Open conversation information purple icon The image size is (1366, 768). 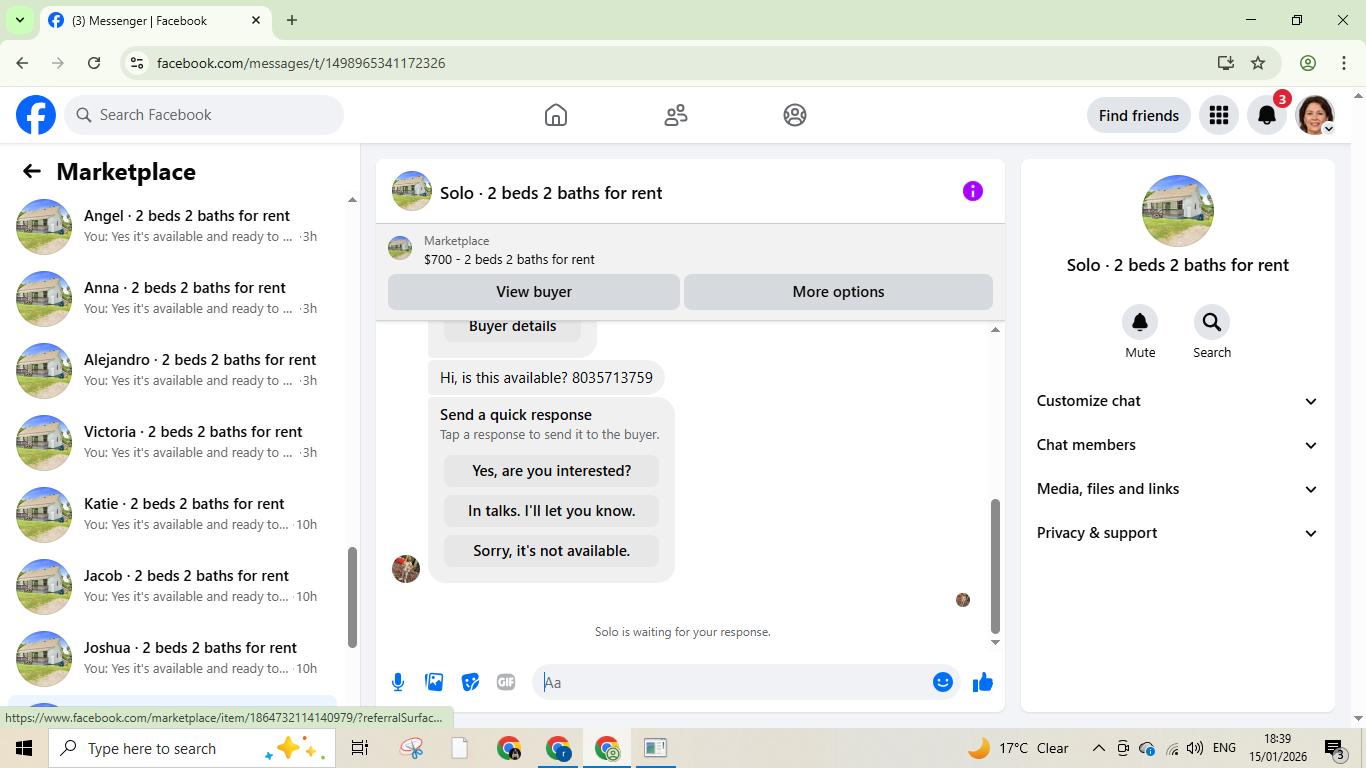(973, 191)
